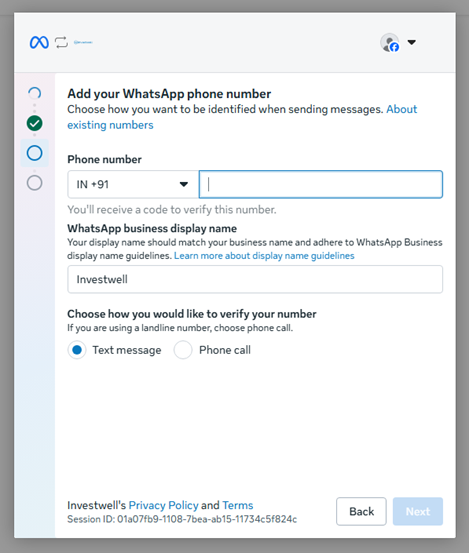The height and width of the screenshot is (553, 469).
Task: Choose the Phone call radio option
Action: point(183,350)
